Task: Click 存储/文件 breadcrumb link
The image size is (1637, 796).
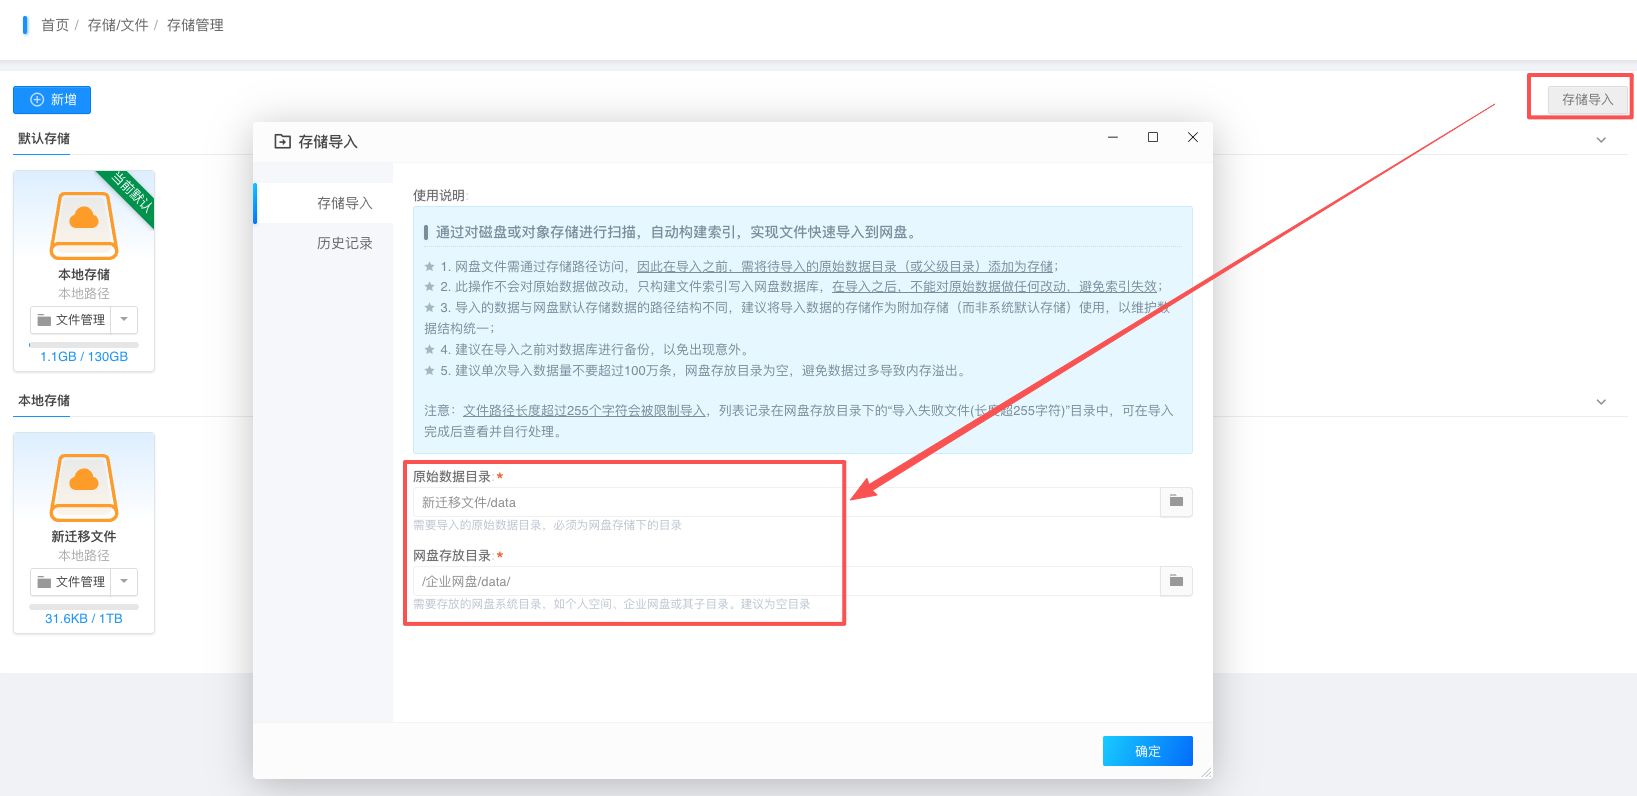Action: (118, 25)
